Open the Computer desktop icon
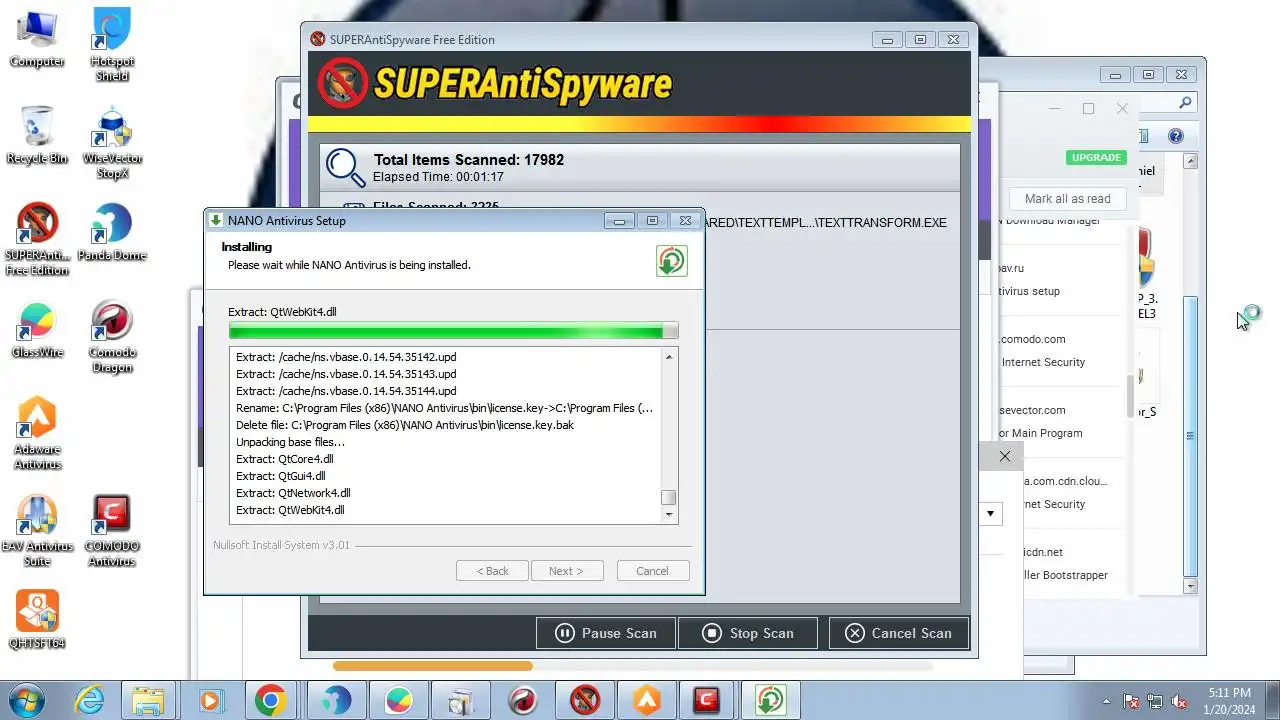 [x=37, y=38]
